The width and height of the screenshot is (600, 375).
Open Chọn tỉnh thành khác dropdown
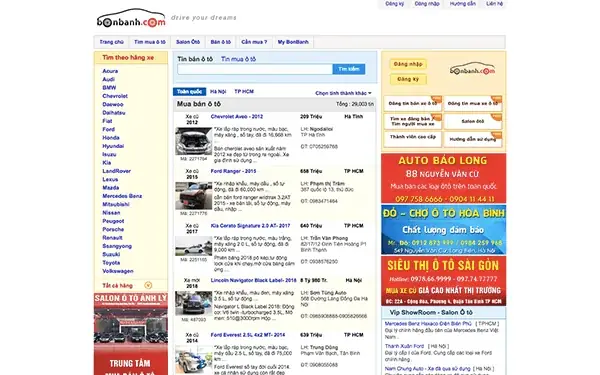tap(343, 93)
